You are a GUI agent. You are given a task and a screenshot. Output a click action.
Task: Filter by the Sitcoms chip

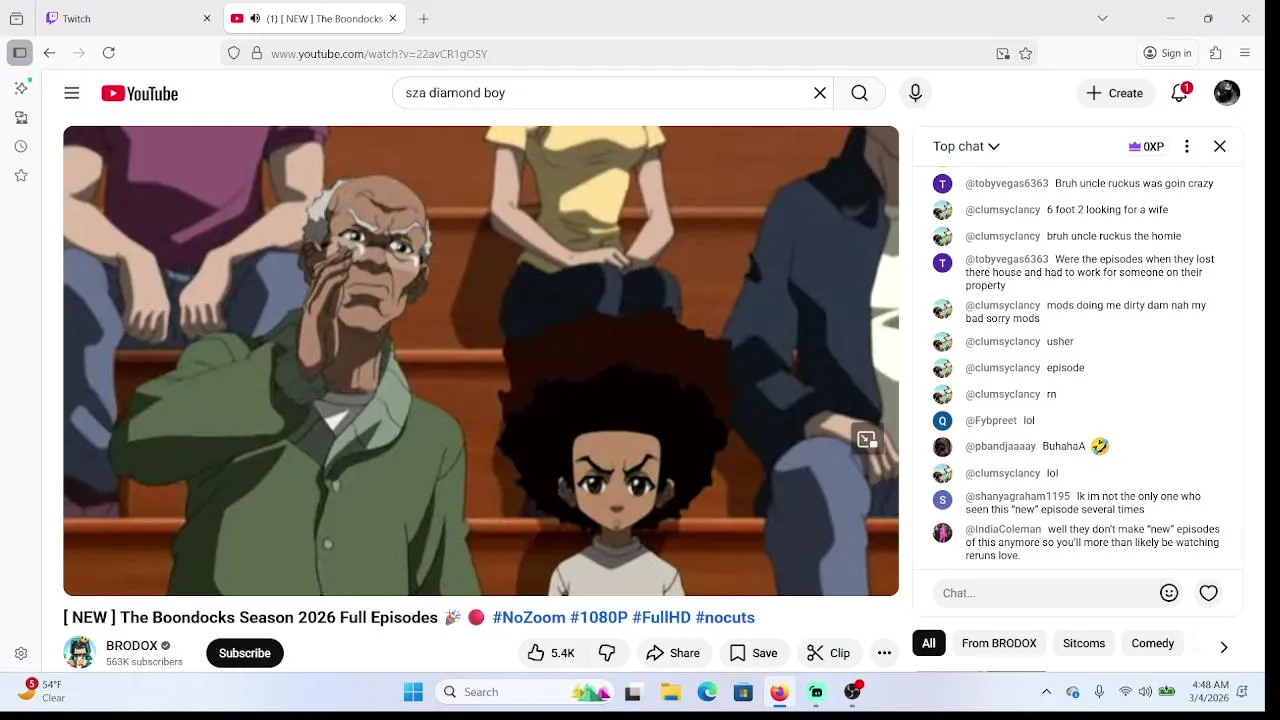pos(1084,643)
